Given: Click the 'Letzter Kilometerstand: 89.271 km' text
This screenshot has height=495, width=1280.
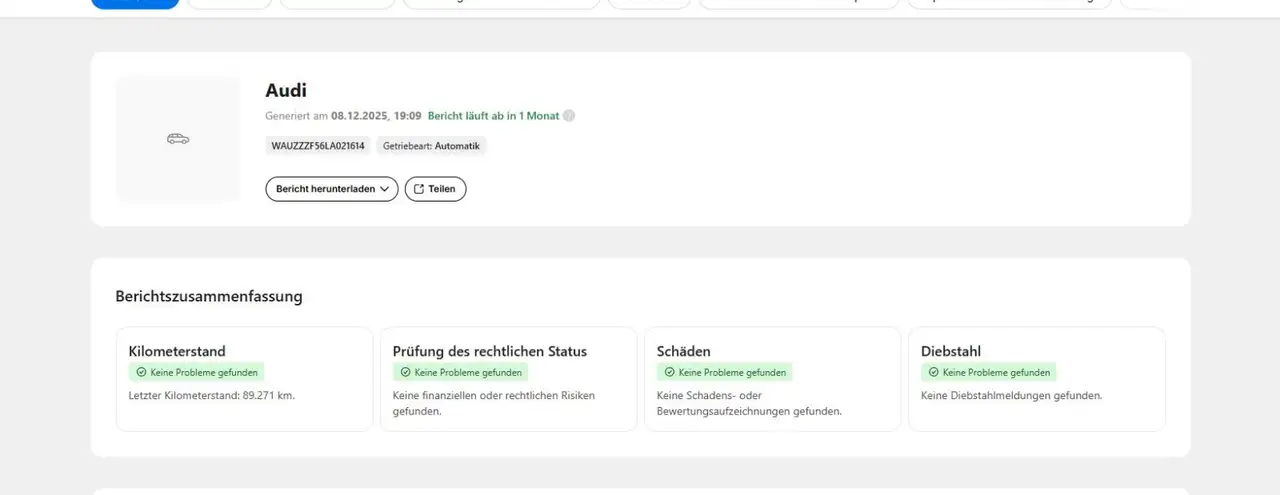Looking at the screenshot, I should click(x=211, y=395).
